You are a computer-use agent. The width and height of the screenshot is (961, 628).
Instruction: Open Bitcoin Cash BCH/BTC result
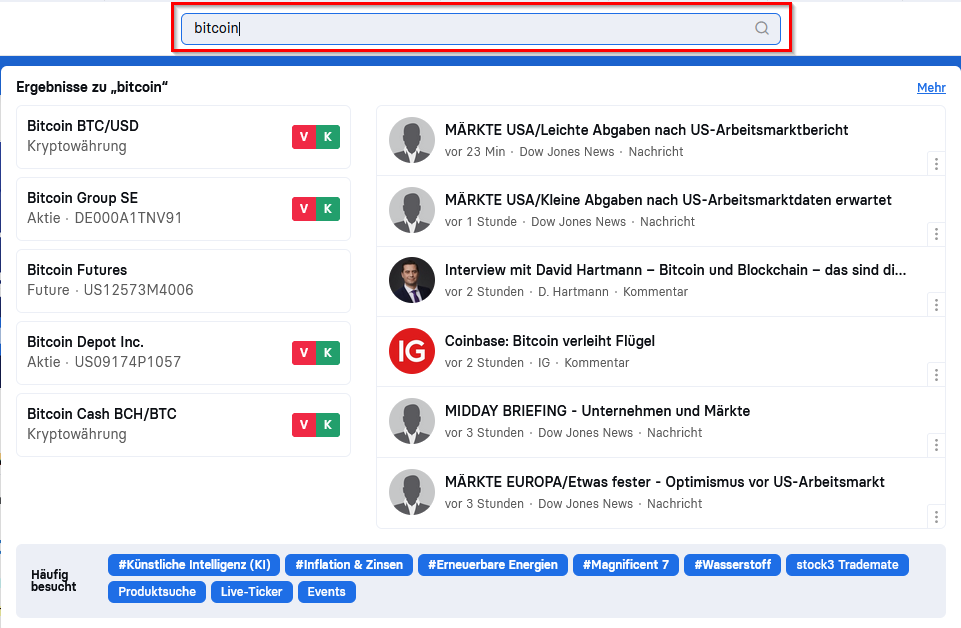tap(183, 425)
